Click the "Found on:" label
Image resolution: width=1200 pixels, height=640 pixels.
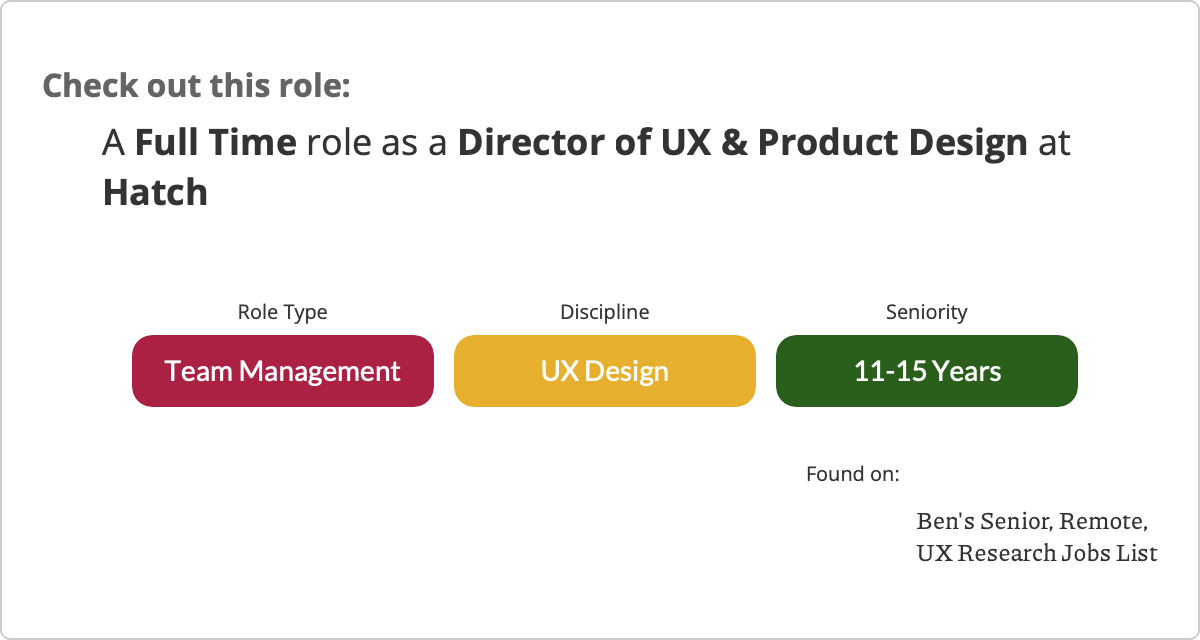click(x=852, y=473)
